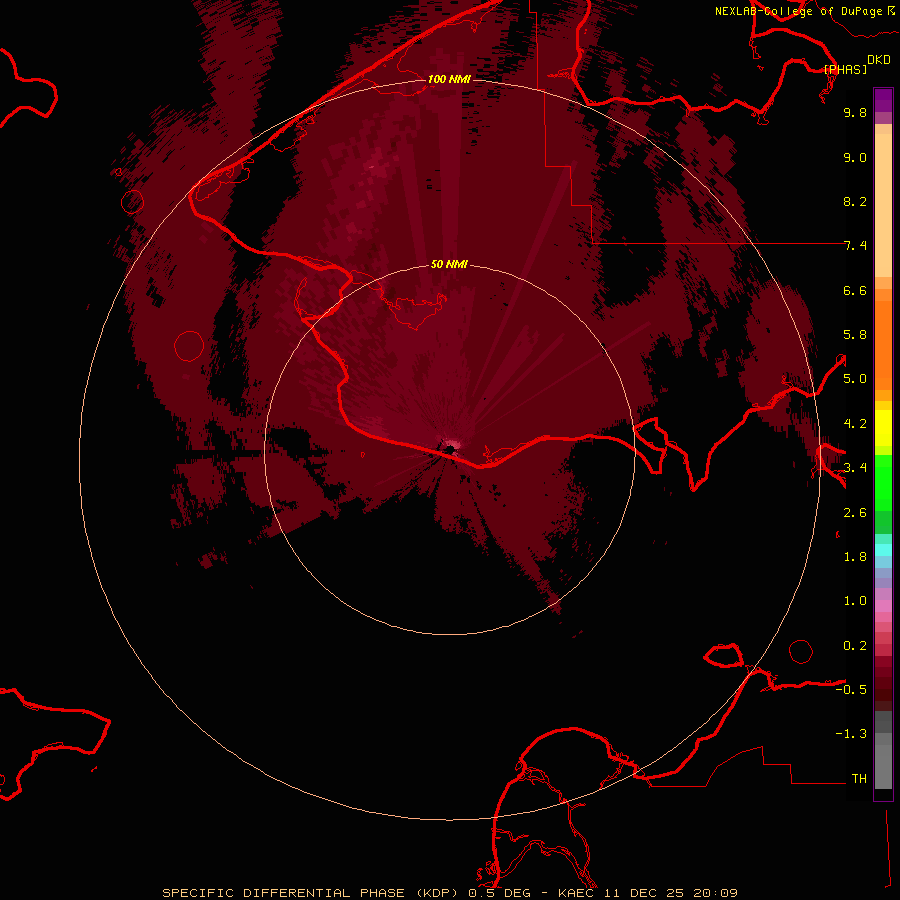Viewport: 900px width, 900px height.
Task: Click the radar site at the rings' center
Action: click(x=449, y=448)
